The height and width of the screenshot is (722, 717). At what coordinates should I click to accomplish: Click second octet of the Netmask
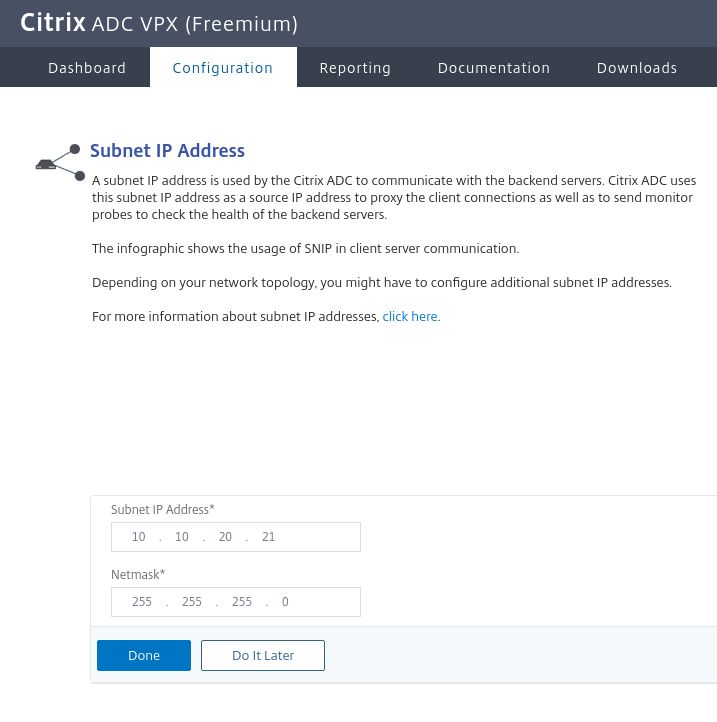coord(192,602)
